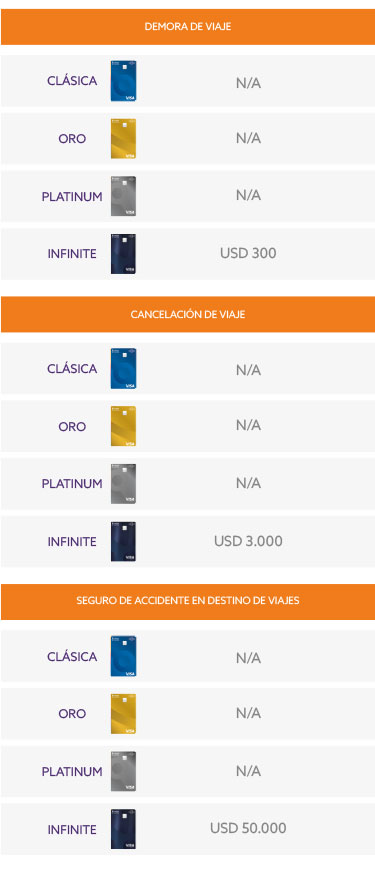Click the dark Infinite card beside USD 300
The width and height of the screenshot is (375, 870).
coord(123,254)
